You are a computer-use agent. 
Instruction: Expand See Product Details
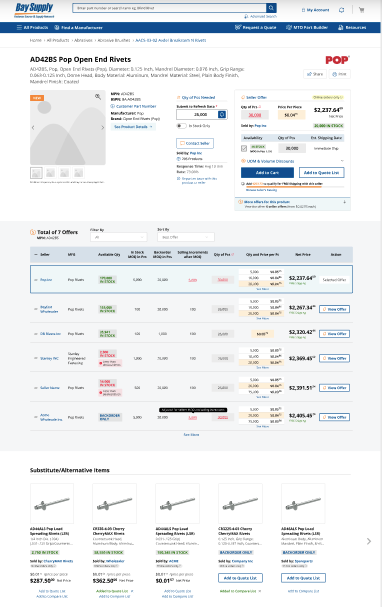(133, 127)
